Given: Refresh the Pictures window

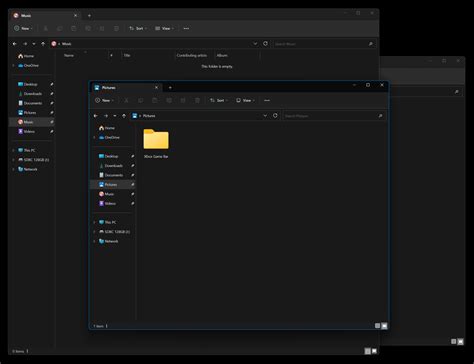Looking at the screenshot, I should point(275,116).
